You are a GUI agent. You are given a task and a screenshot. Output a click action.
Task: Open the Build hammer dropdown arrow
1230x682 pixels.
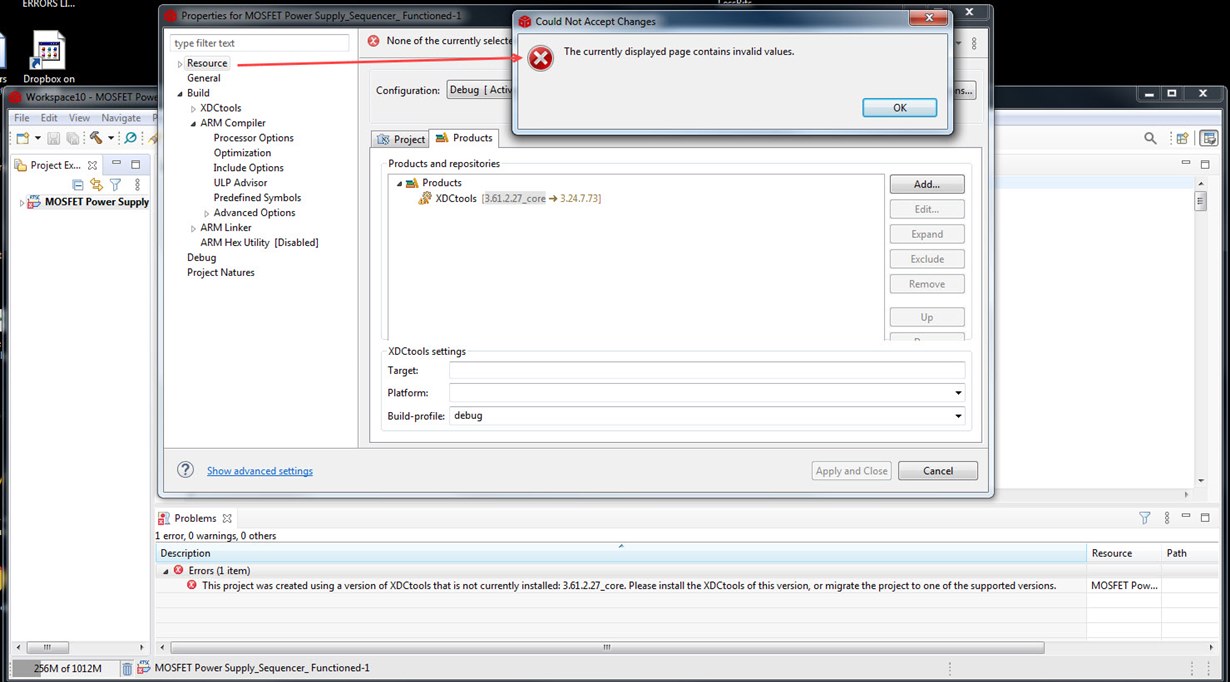[x=110, y=138]
